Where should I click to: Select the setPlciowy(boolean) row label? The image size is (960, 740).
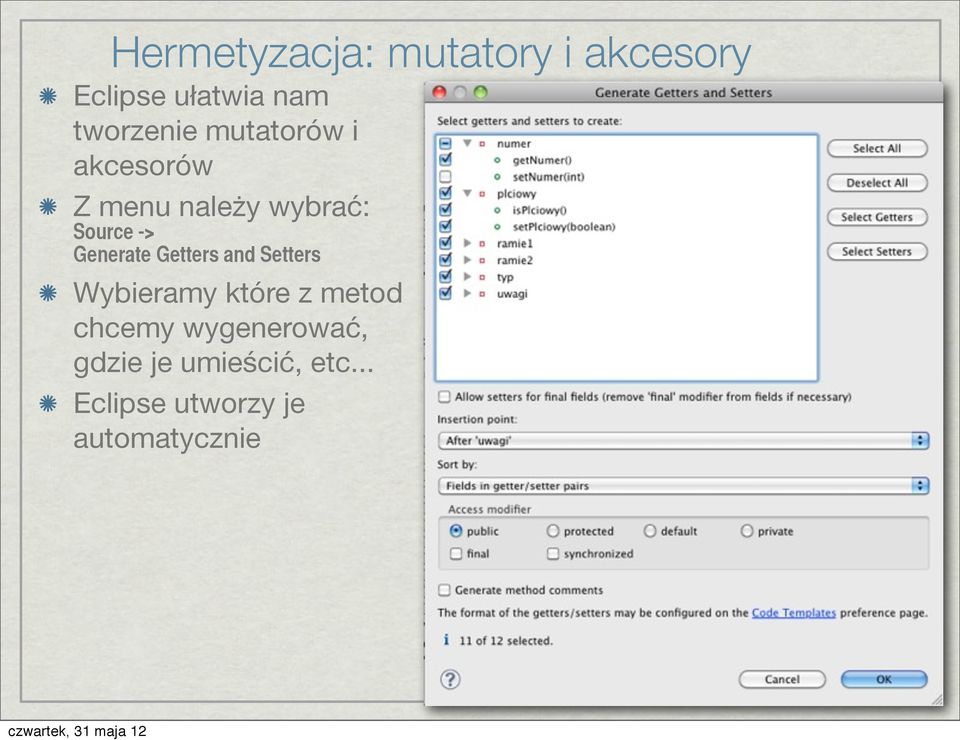point(564,227)
